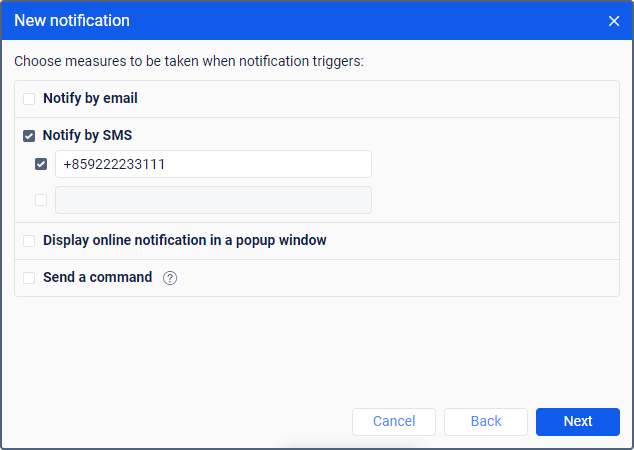Select the "Display online notification in a popup window" label
This screenshot has height=450, width=634.
[185, 241]
